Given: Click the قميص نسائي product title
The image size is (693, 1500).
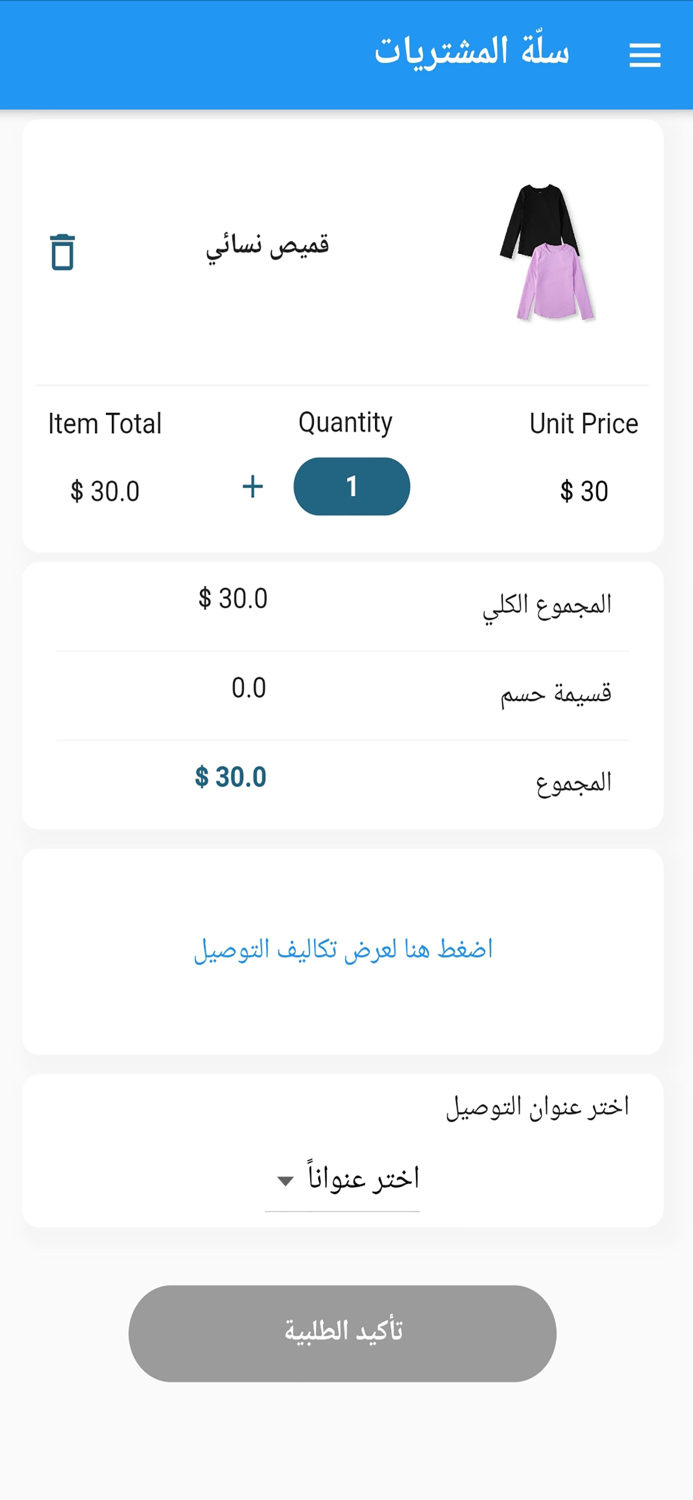Looking at the screenshot, I should (266, 244).
